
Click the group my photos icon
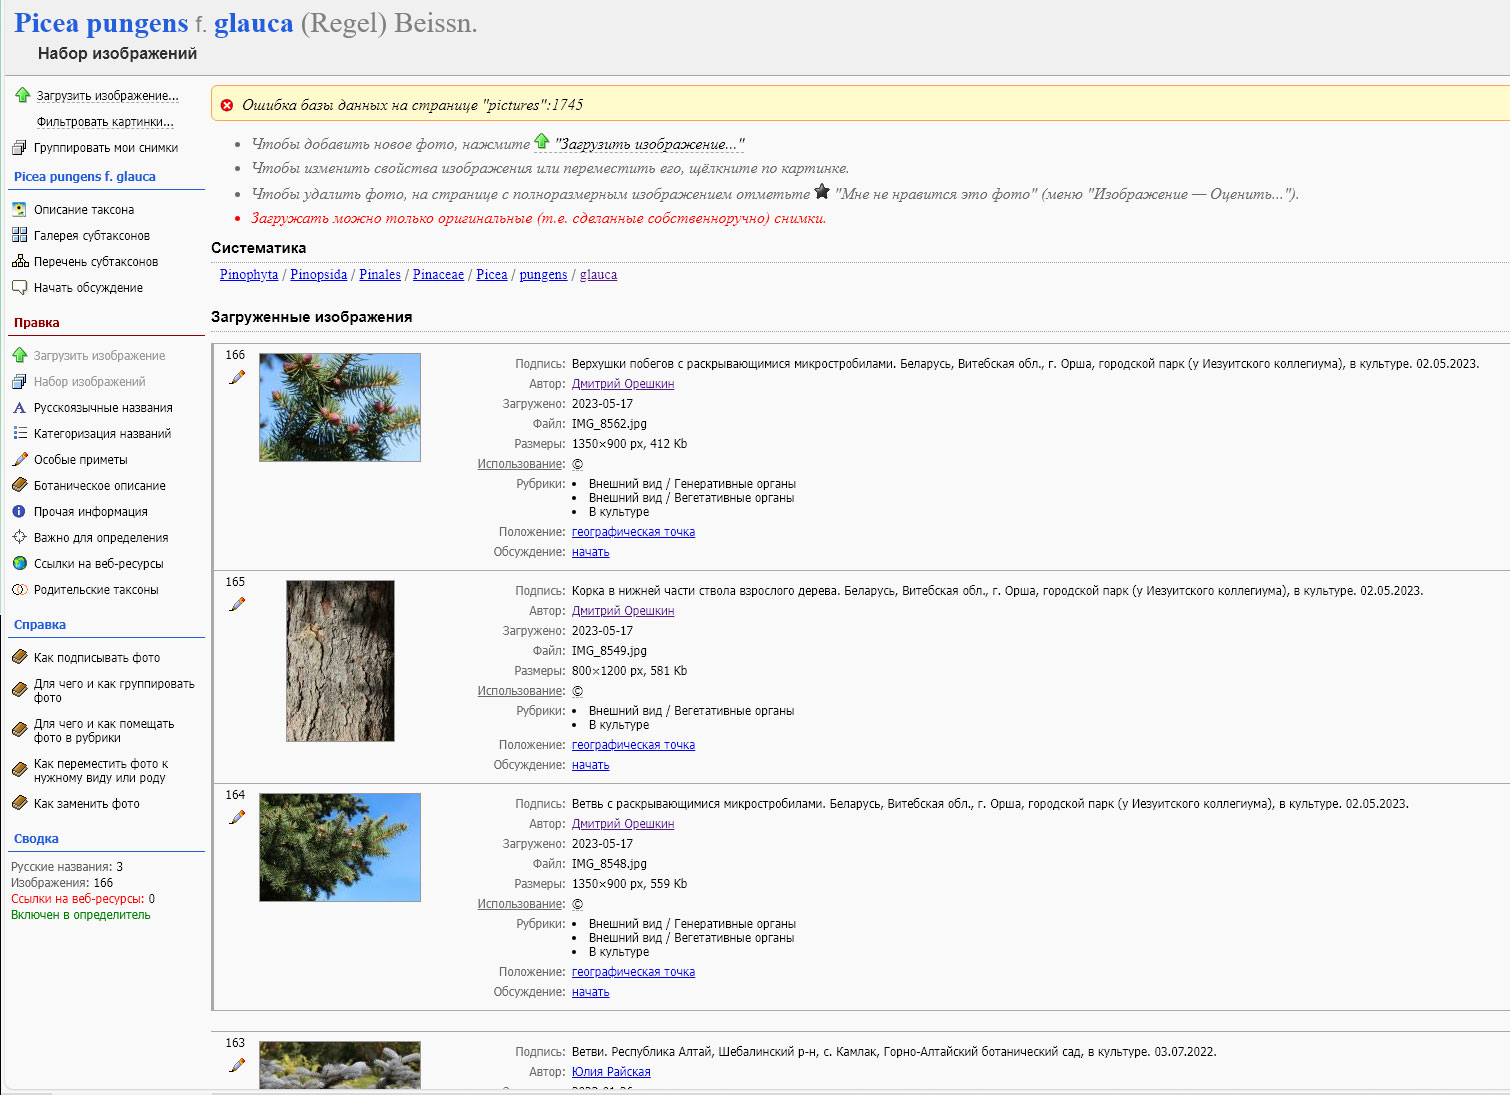tap(19, 147)
